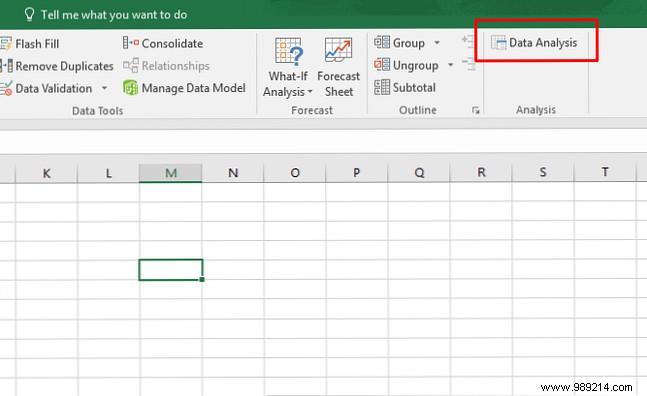Viewport: 647px width, 396px height.
Task: Click the Remove Duplicates icon
Action: click(7, 66)
